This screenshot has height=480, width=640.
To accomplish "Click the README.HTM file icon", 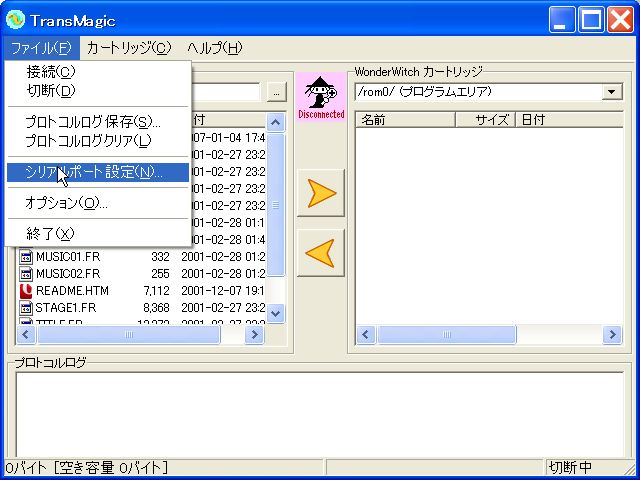I will pos(26,291).
